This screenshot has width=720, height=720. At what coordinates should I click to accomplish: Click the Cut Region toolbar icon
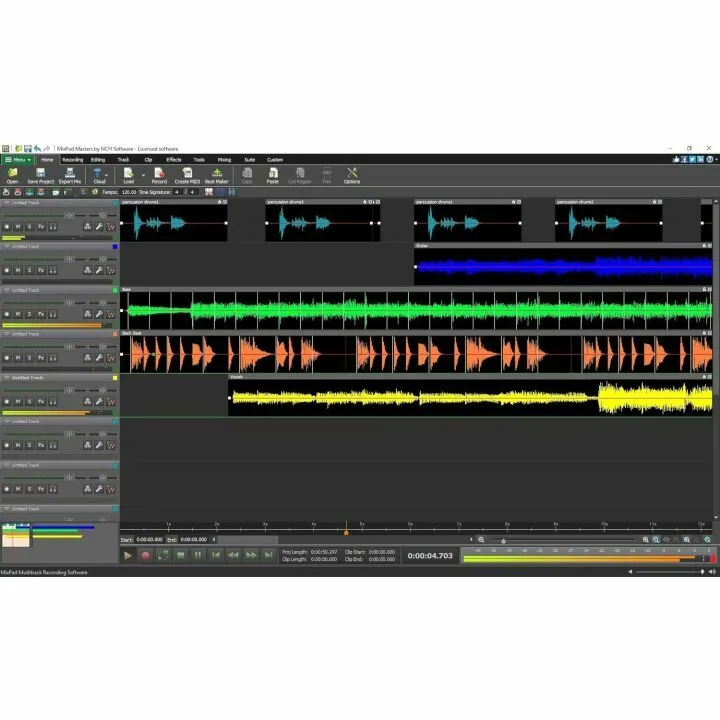point(299,175)
